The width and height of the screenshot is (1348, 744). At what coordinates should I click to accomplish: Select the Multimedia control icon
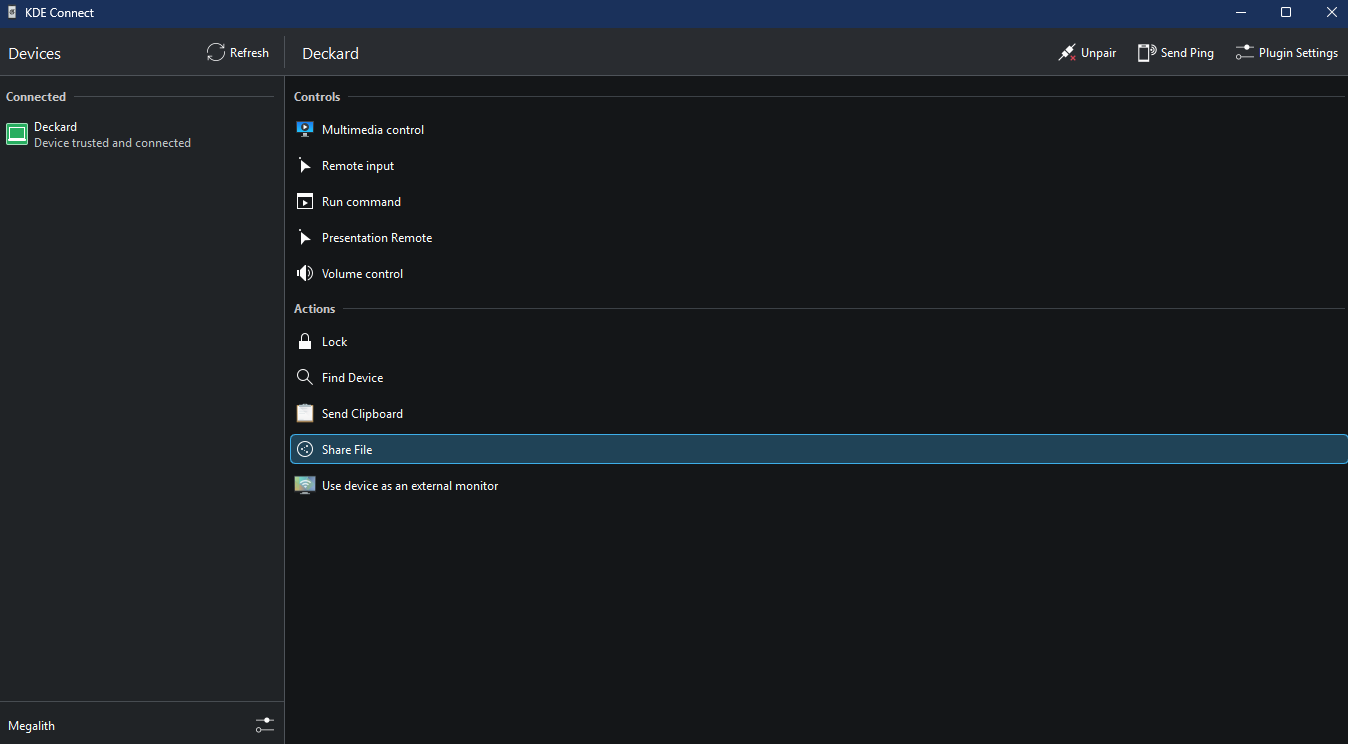[305, 129]
